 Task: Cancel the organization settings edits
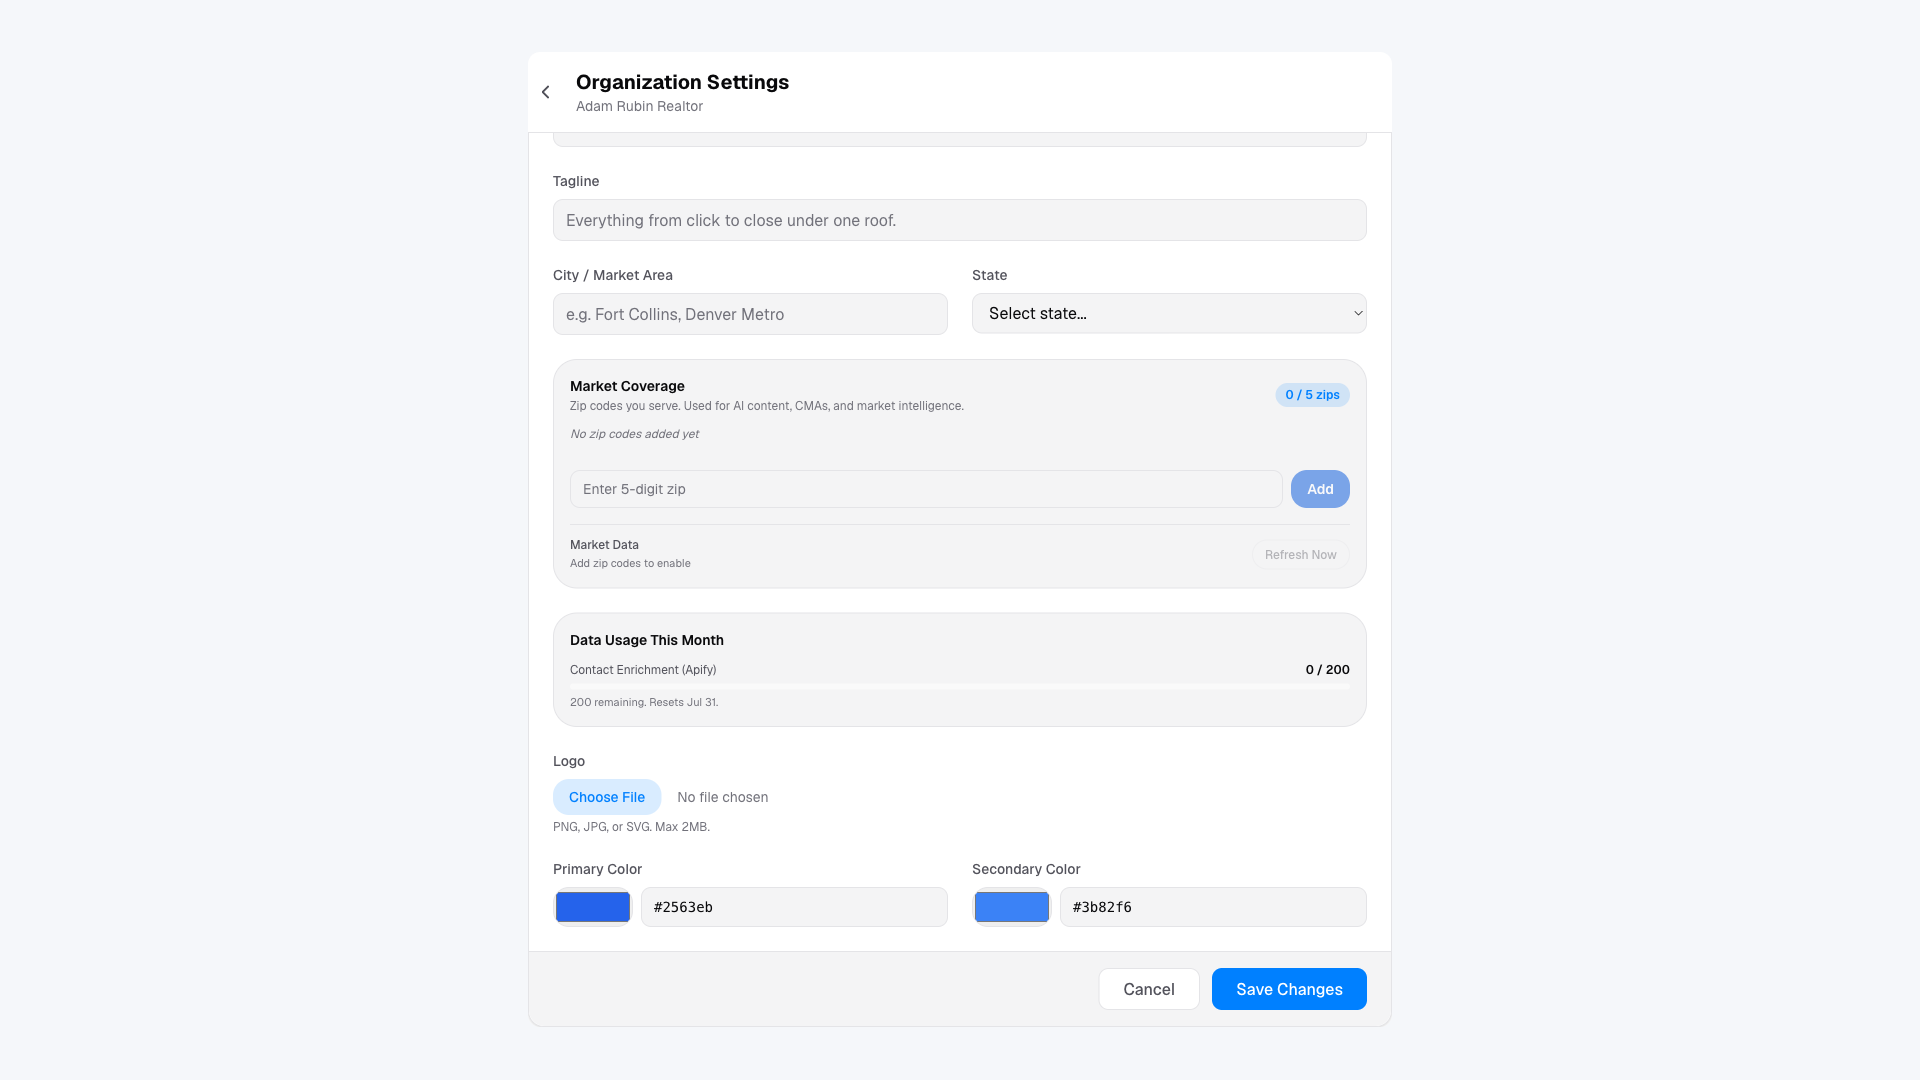coord(1149,989)
